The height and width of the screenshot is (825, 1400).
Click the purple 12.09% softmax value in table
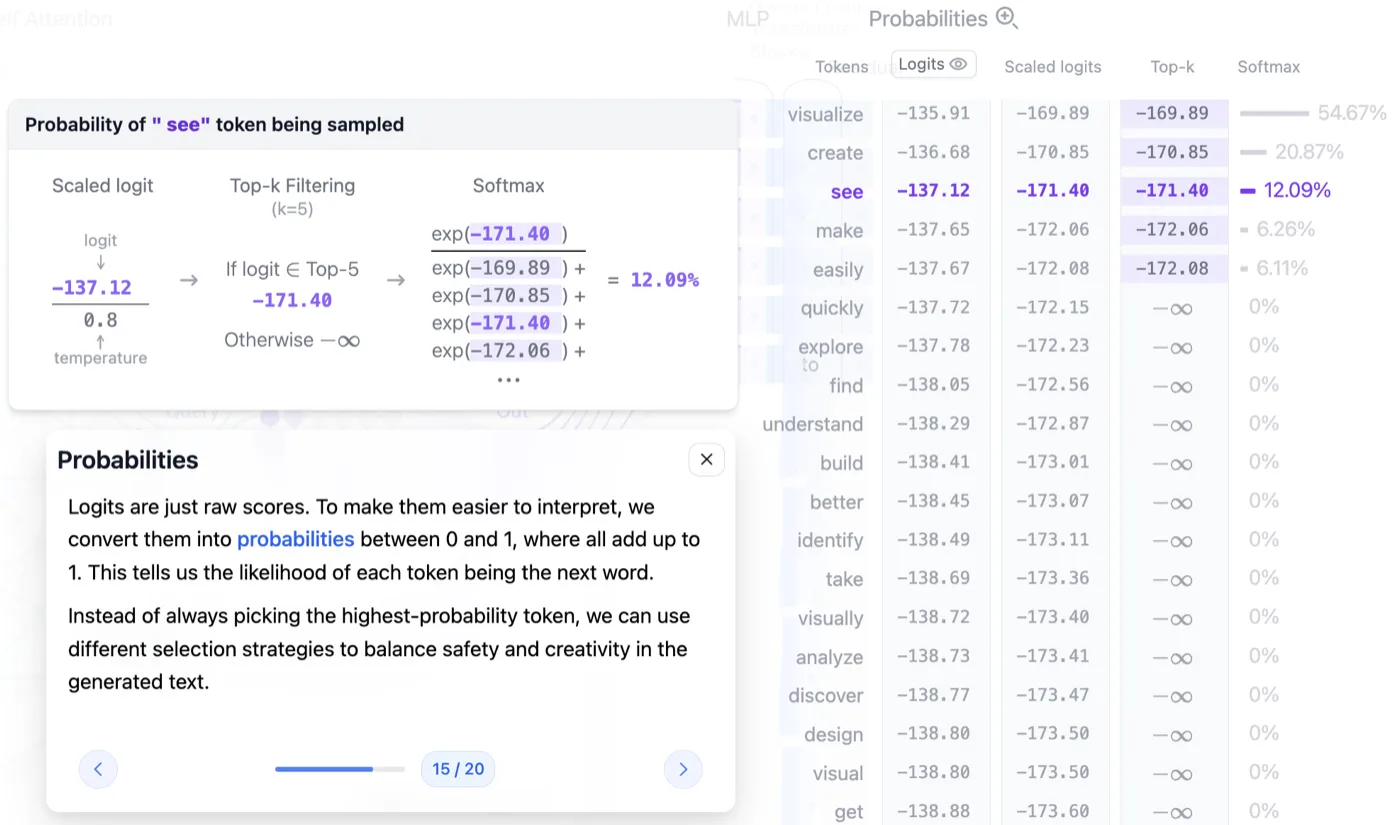pos(1297,190)
